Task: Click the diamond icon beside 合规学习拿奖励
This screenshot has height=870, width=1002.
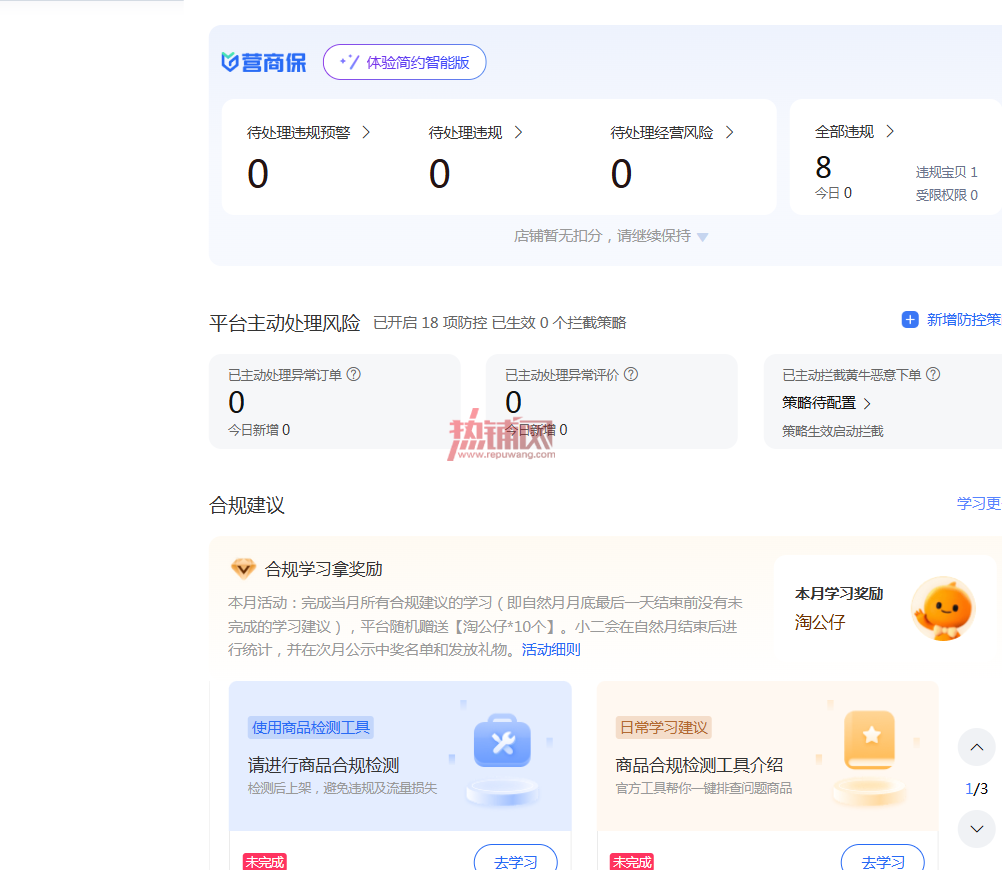Action: click(x=243, y=568)
